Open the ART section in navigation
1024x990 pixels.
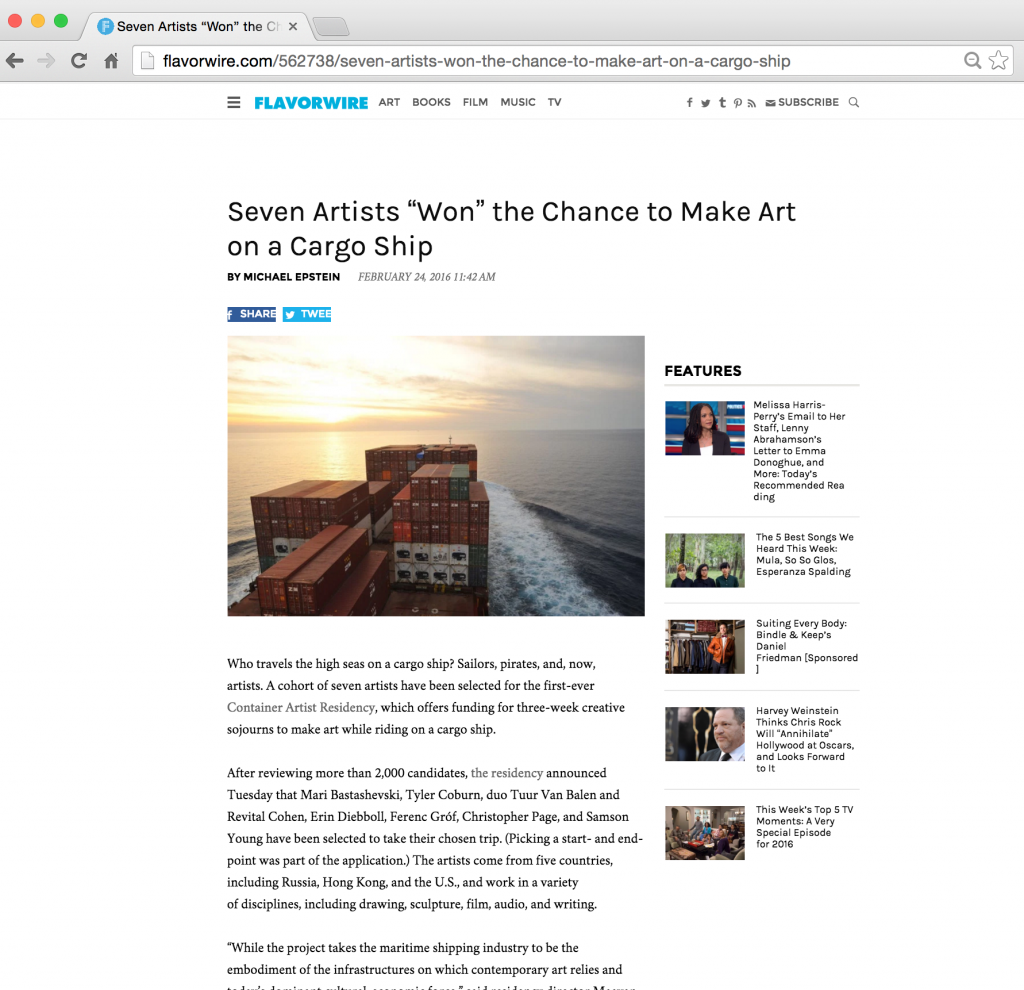pos(389,103)
